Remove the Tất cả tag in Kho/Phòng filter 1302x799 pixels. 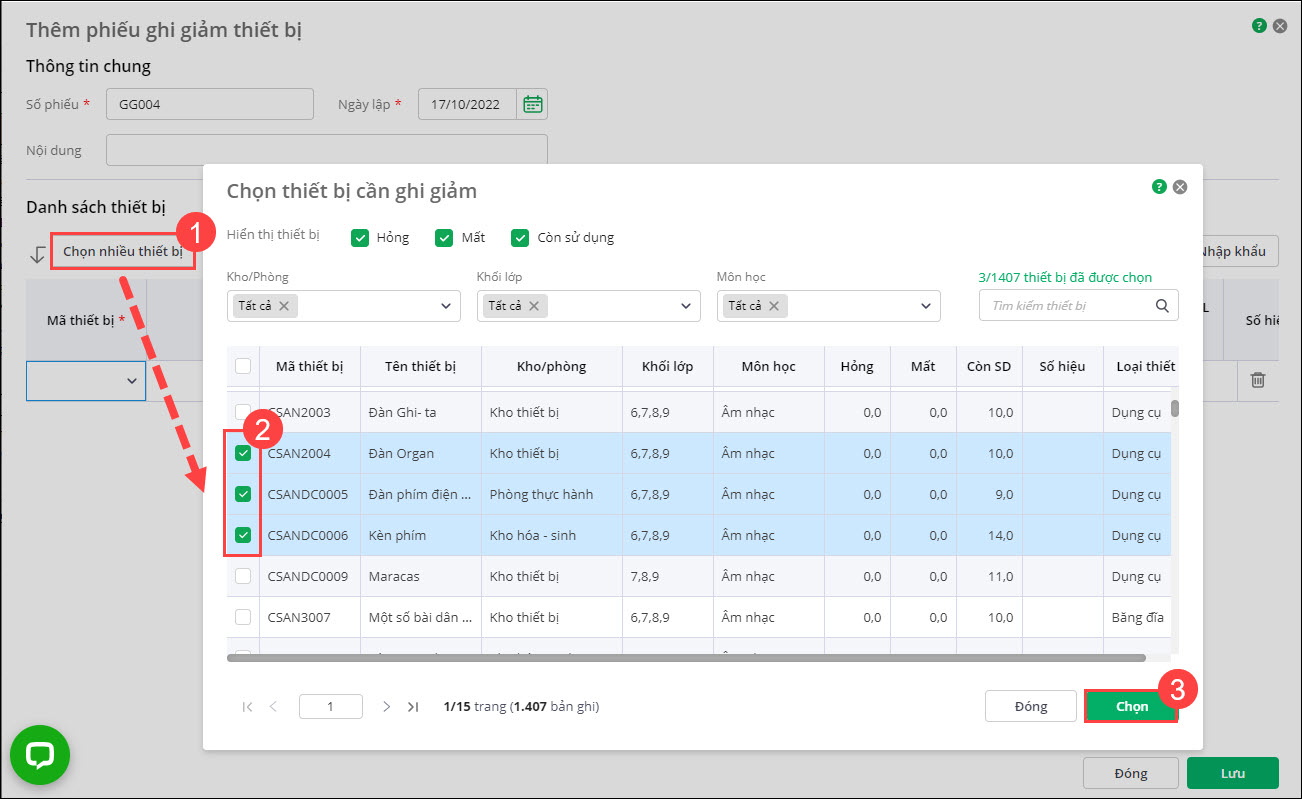284,306
